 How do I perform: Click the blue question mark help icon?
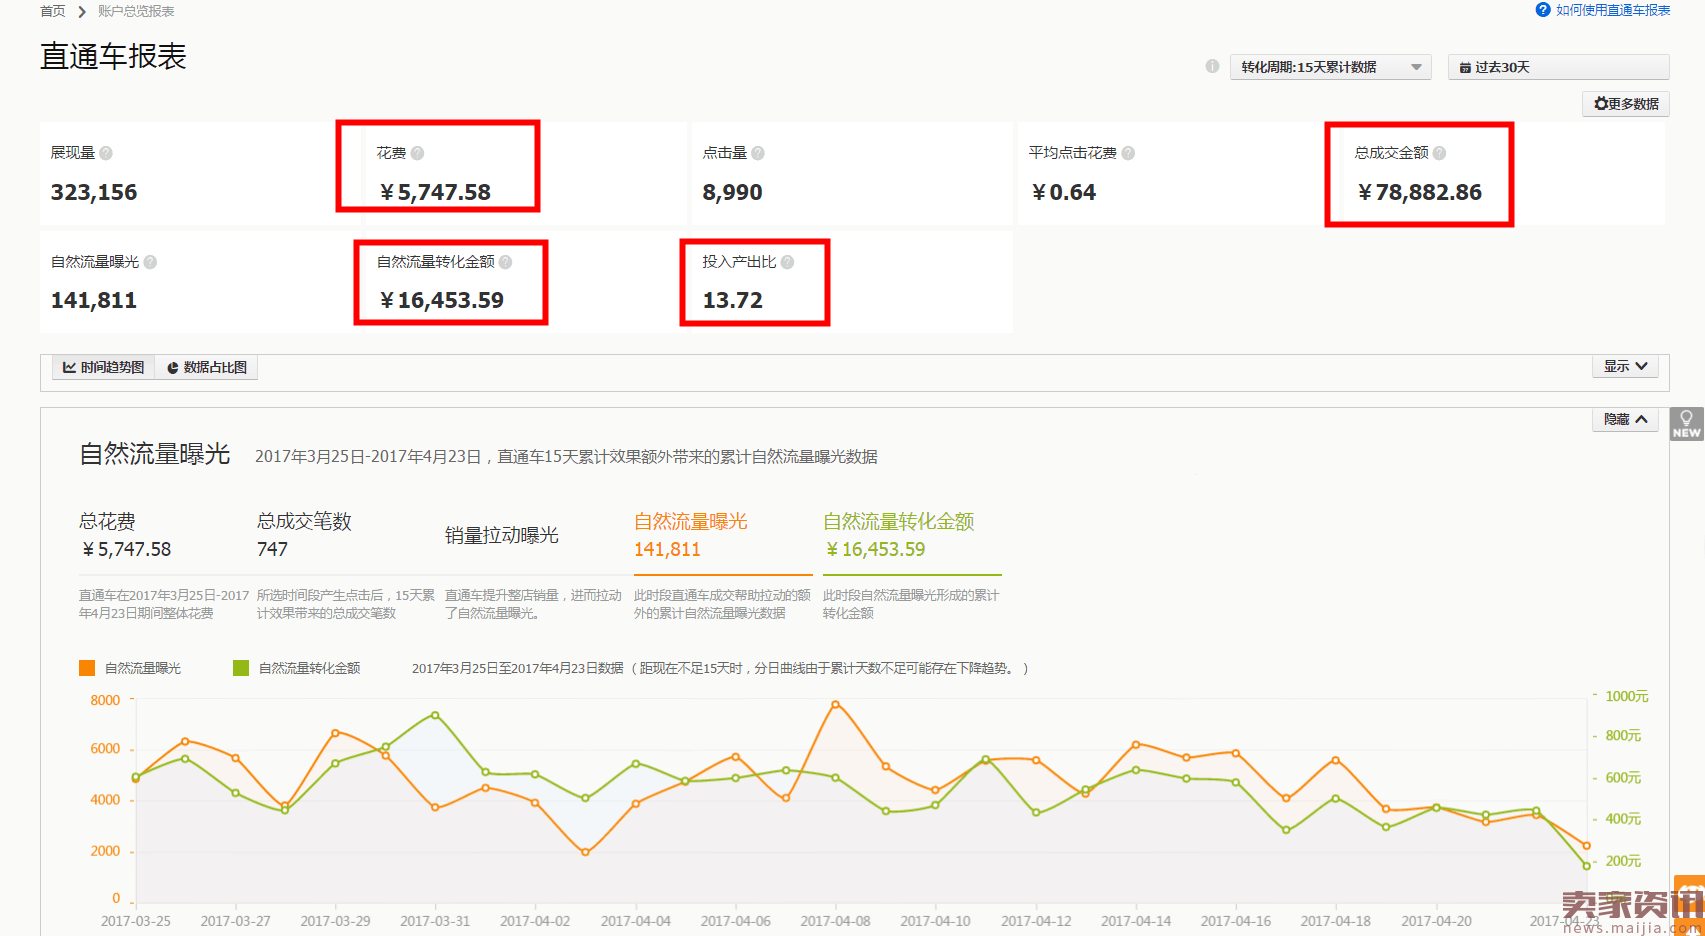coord(1543,10)
